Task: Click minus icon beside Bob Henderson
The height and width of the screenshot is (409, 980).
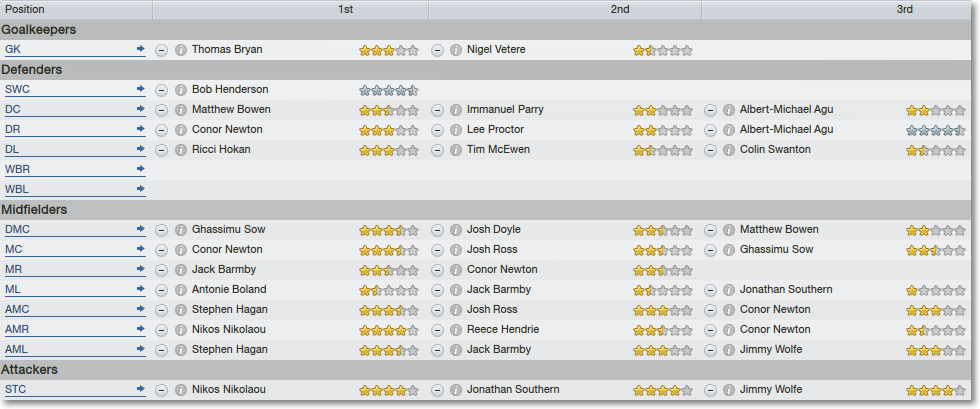Action: [161, 90]
